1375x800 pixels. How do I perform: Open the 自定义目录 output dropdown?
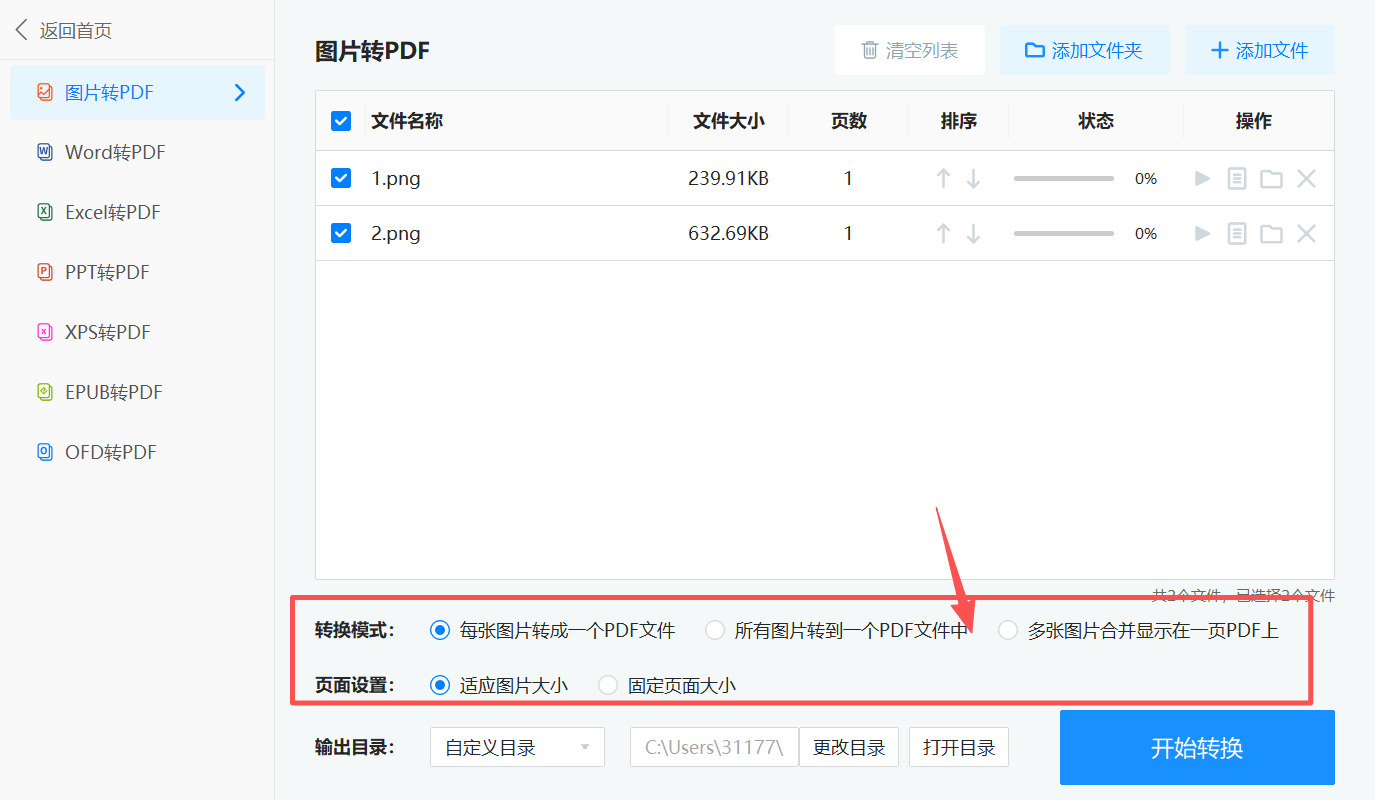coord(517,747)
